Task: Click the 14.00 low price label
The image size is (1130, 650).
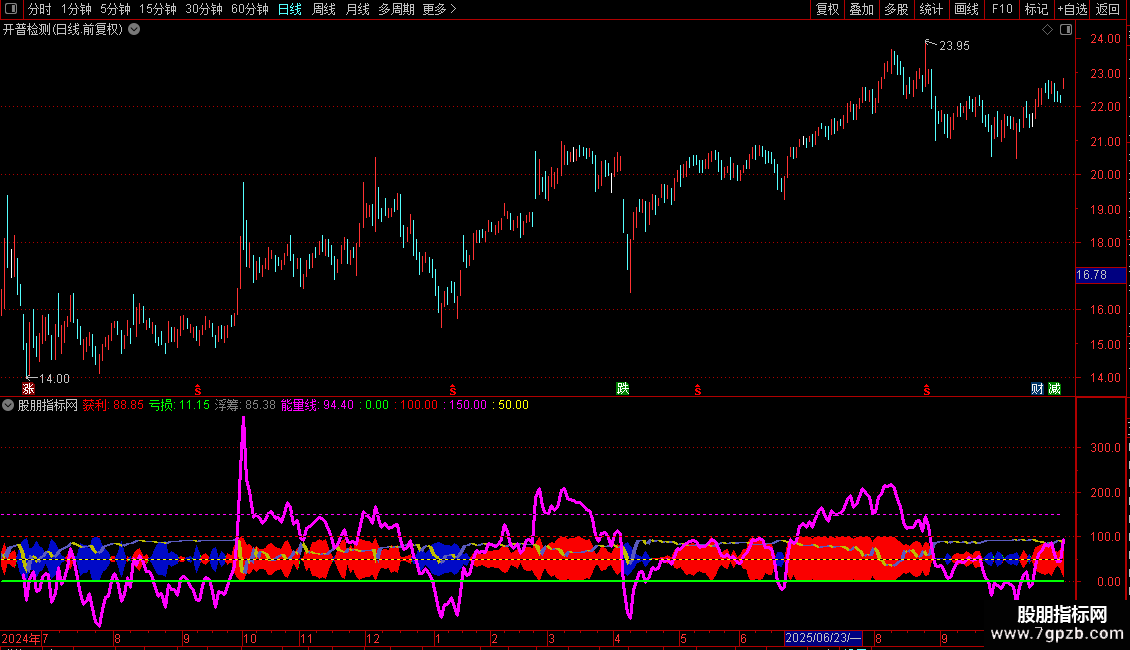Action: pos(54,378)
